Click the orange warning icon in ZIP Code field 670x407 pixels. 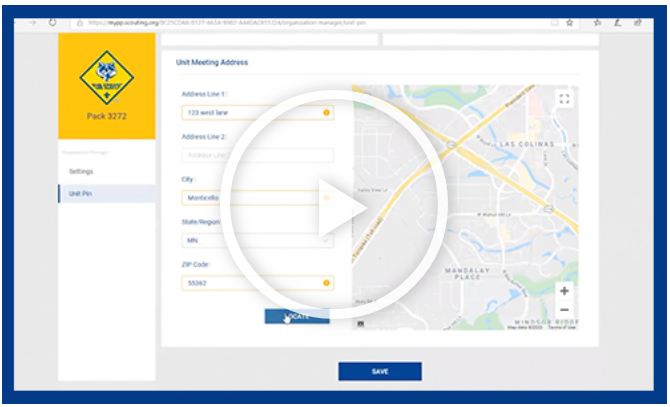point(326,283)
